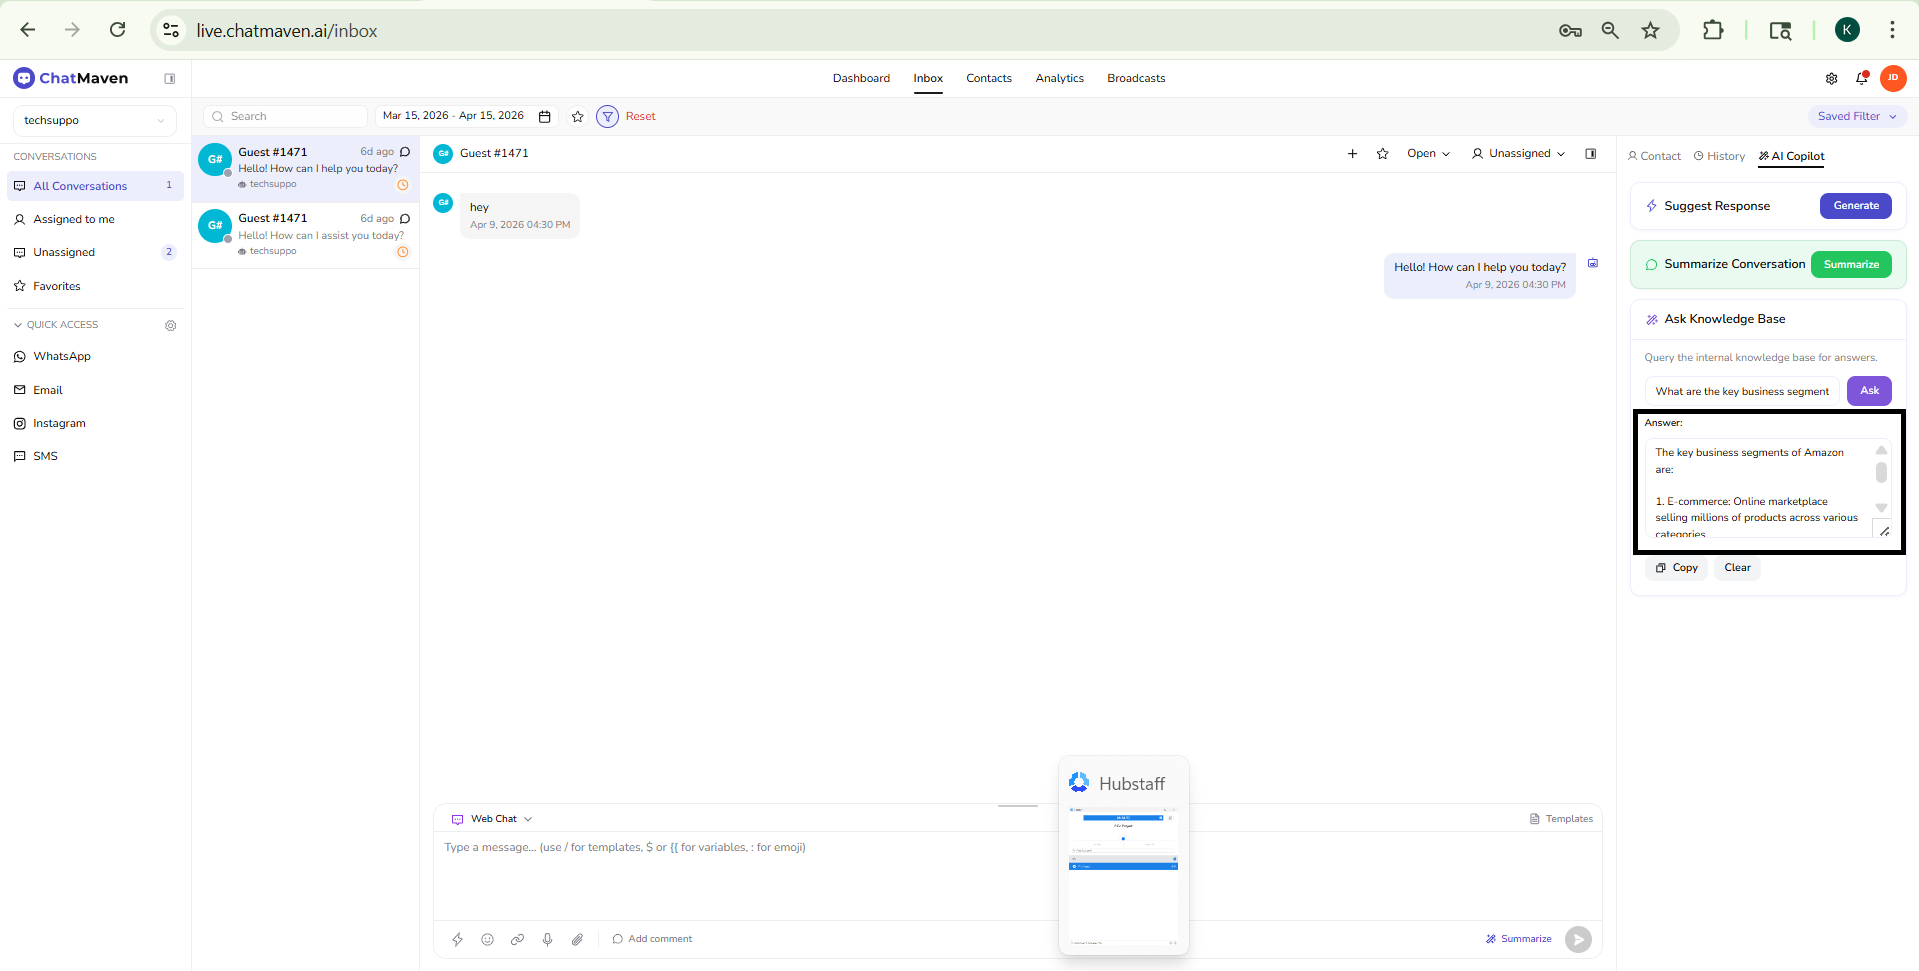This screenshot has height=971, width=1919.
Task: Toggle the right details panel
Action: click(x=1590, y=154)
